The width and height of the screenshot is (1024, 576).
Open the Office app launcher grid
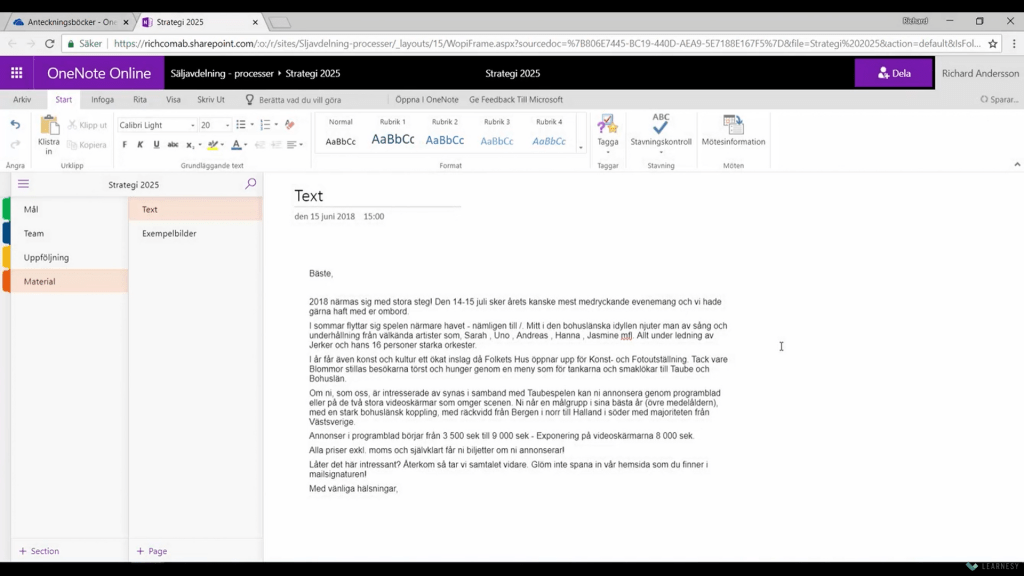point(16,73)
